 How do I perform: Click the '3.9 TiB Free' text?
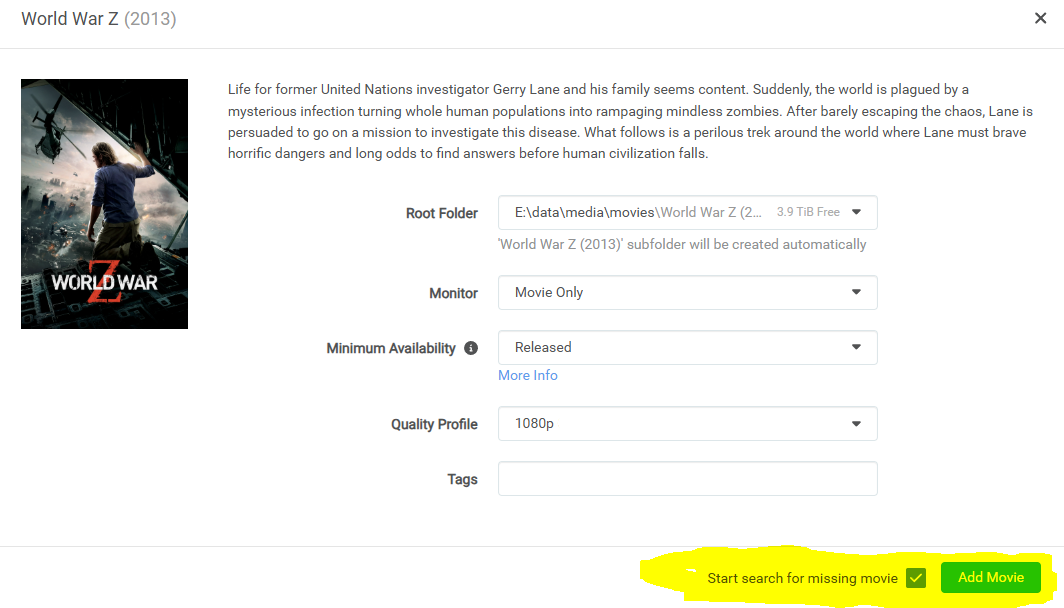(808, 212)
